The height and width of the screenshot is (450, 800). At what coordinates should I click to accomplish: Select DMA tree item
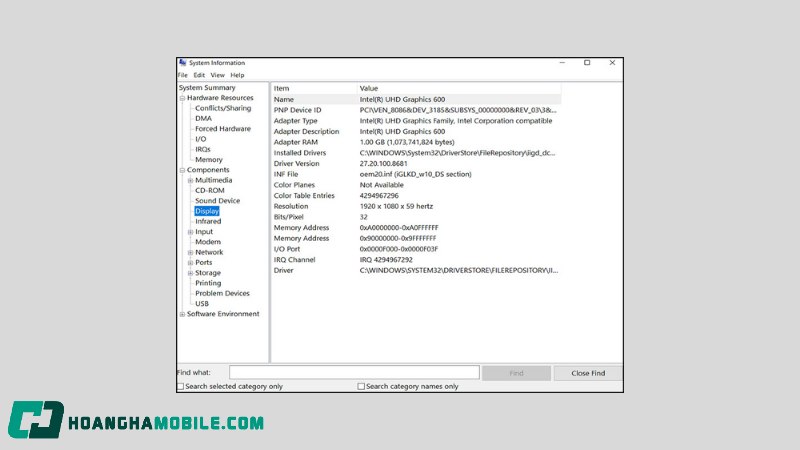203,118
